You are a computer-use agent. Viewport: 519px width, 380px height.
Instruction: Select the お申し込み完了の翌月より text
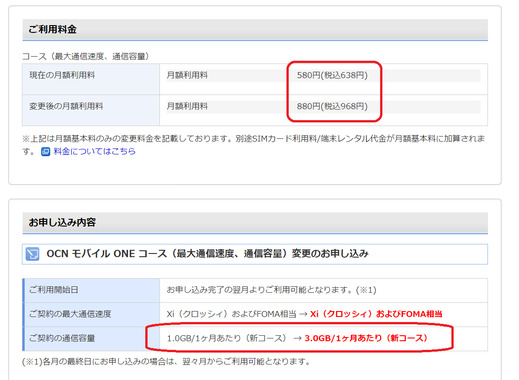271,290
